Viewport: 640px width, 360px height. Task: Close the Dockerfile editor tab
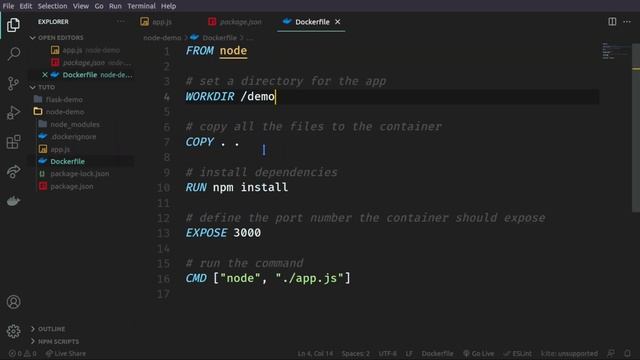[338, 22]
